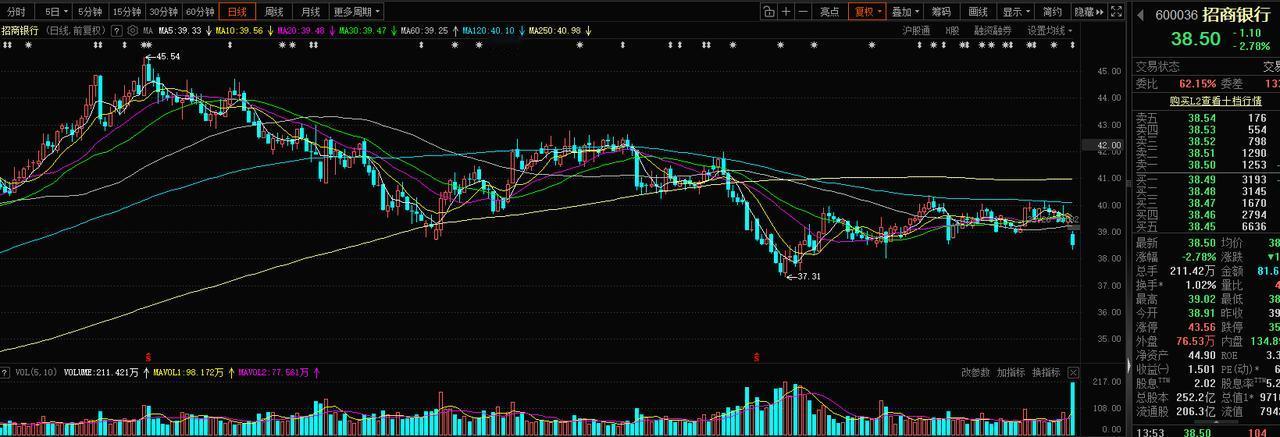
Task: Click the 总手 211.42万 value
Action: coord(1194,271)
